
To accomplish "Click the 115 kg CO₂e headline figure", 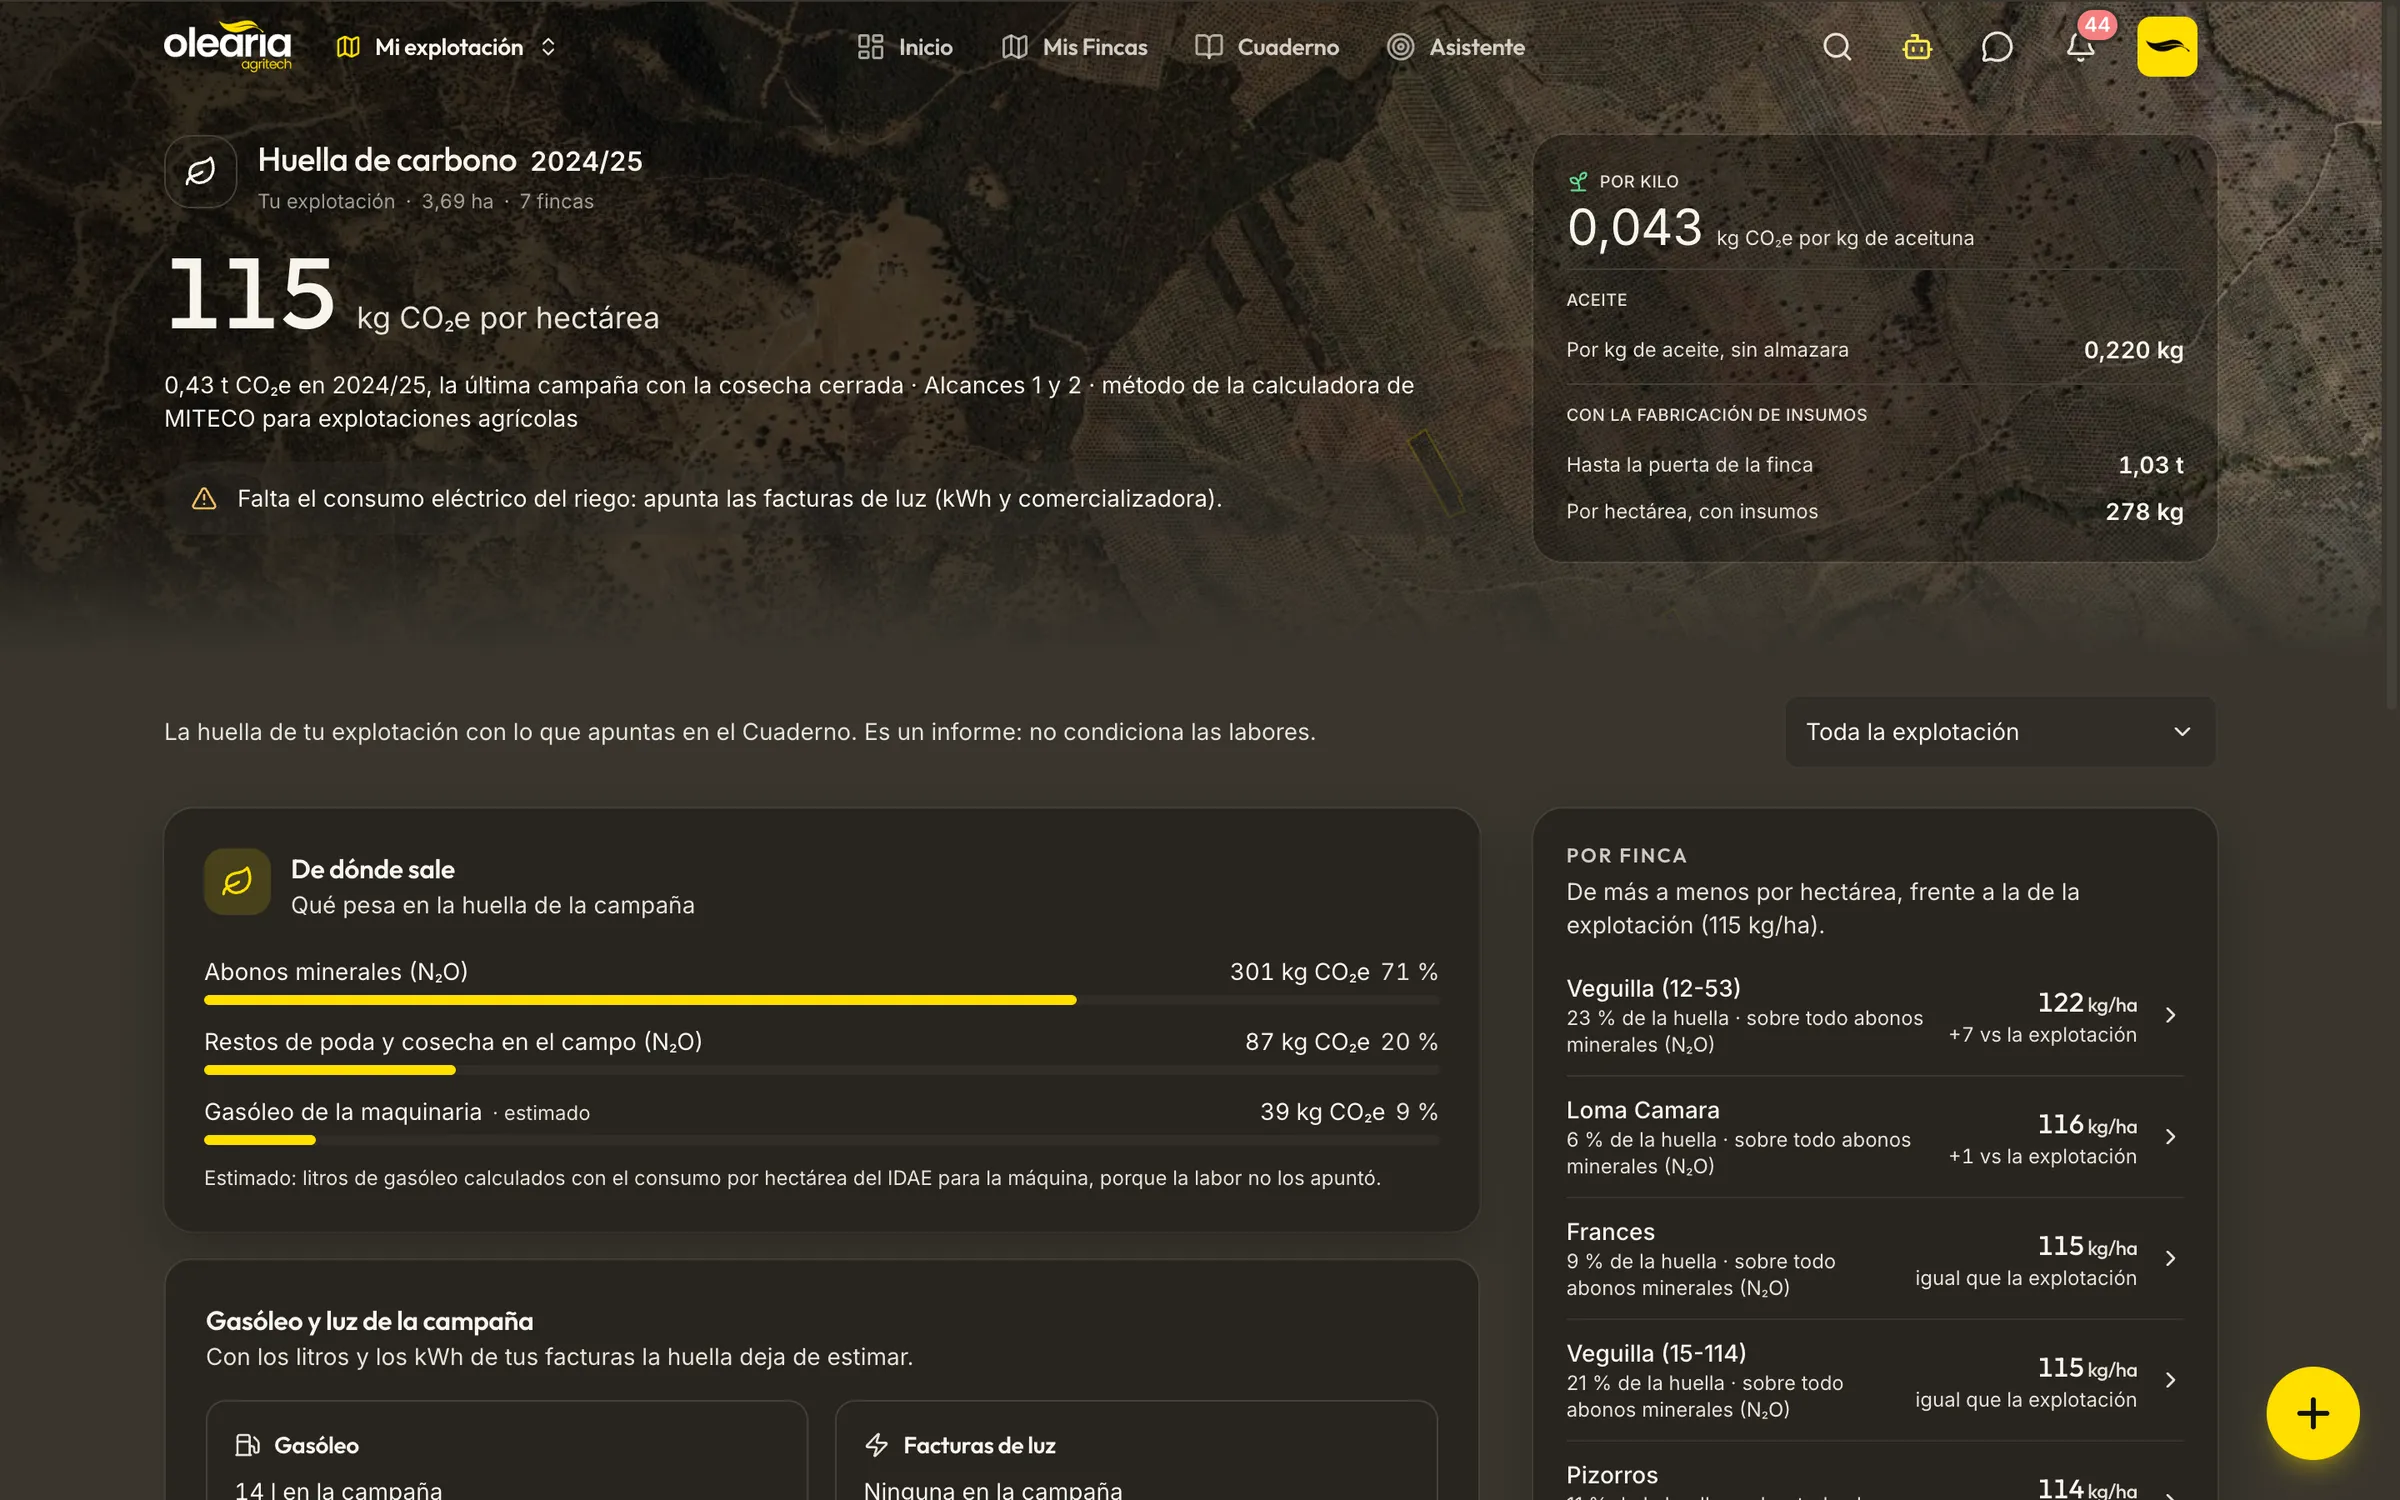I will click(250, 294).
